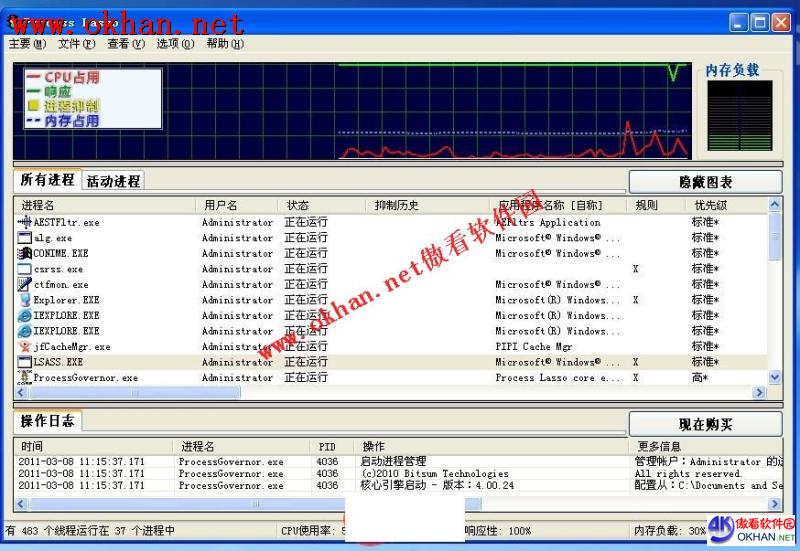Click the jfCacheMgr.exe process icon
Screen dimensions: 800x551
pos(24,346)
